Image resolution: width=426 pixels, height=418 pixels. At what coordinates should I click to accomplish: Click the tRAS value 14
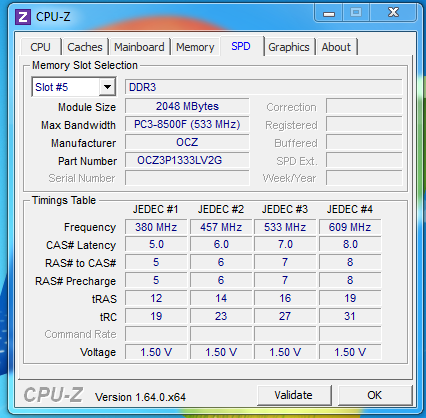221,298
